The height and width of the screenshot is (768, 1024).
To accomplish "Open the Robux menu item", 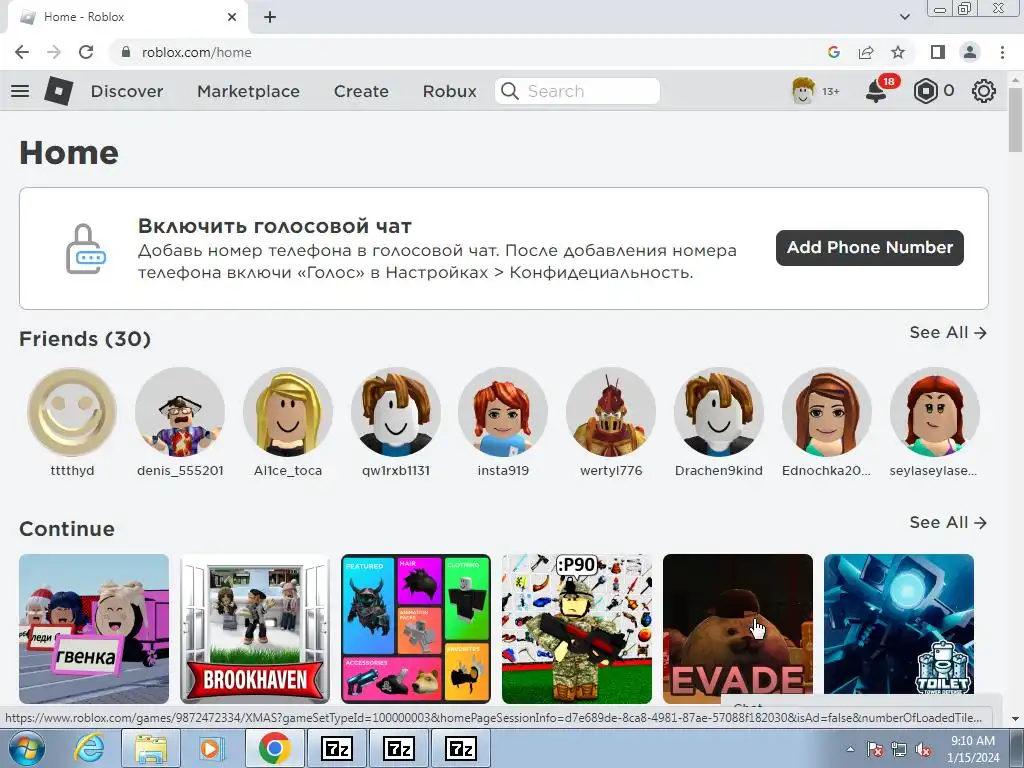I will (x=449, y=91).
